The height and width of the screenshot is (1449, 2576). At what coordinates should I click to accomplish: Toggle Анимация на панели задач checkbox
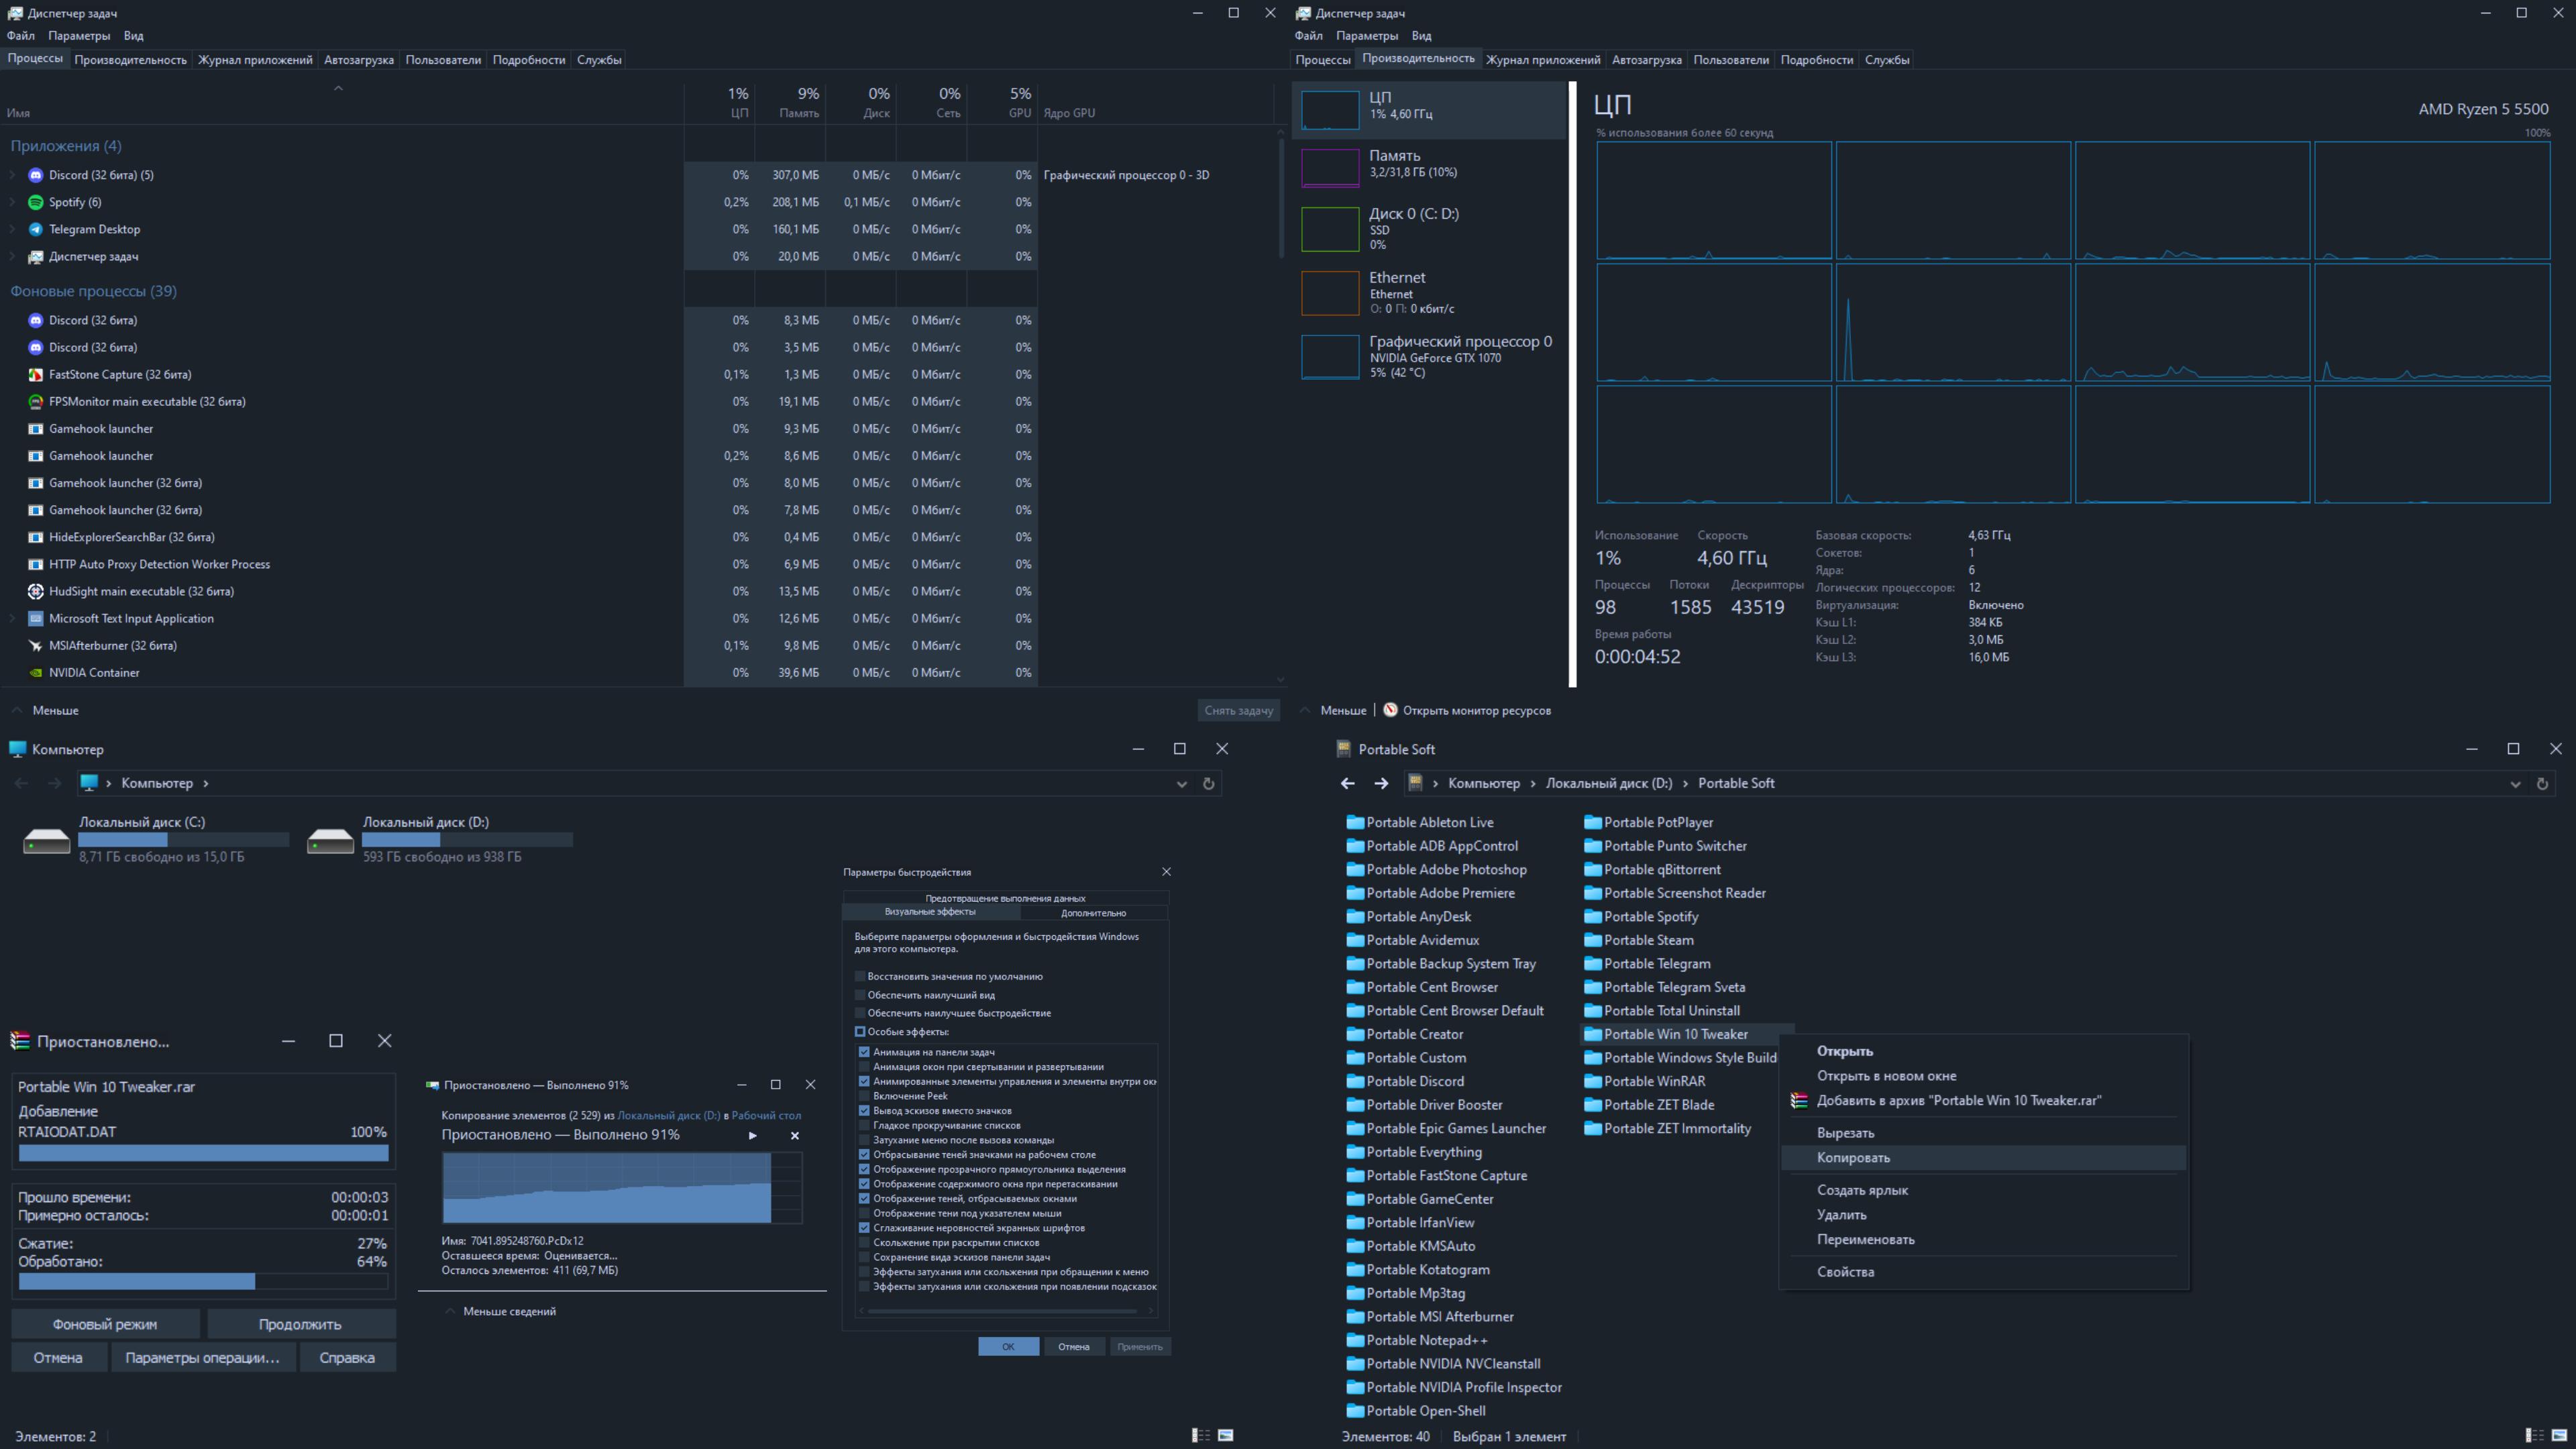point(864,1052)
